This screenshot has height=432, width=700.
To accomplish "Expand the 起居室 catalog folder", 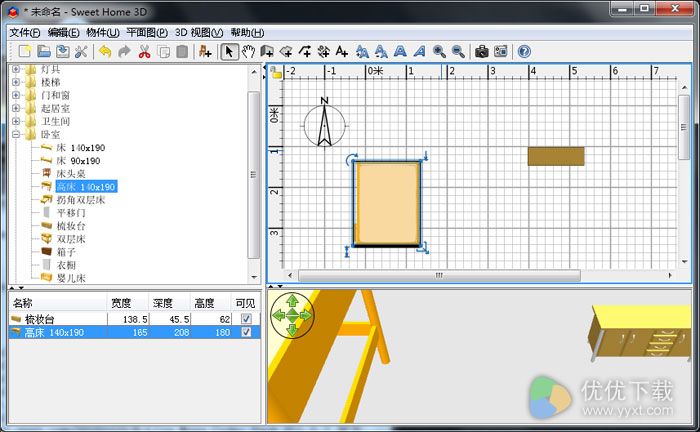I will pyautogui.click(x=16, y=108).
